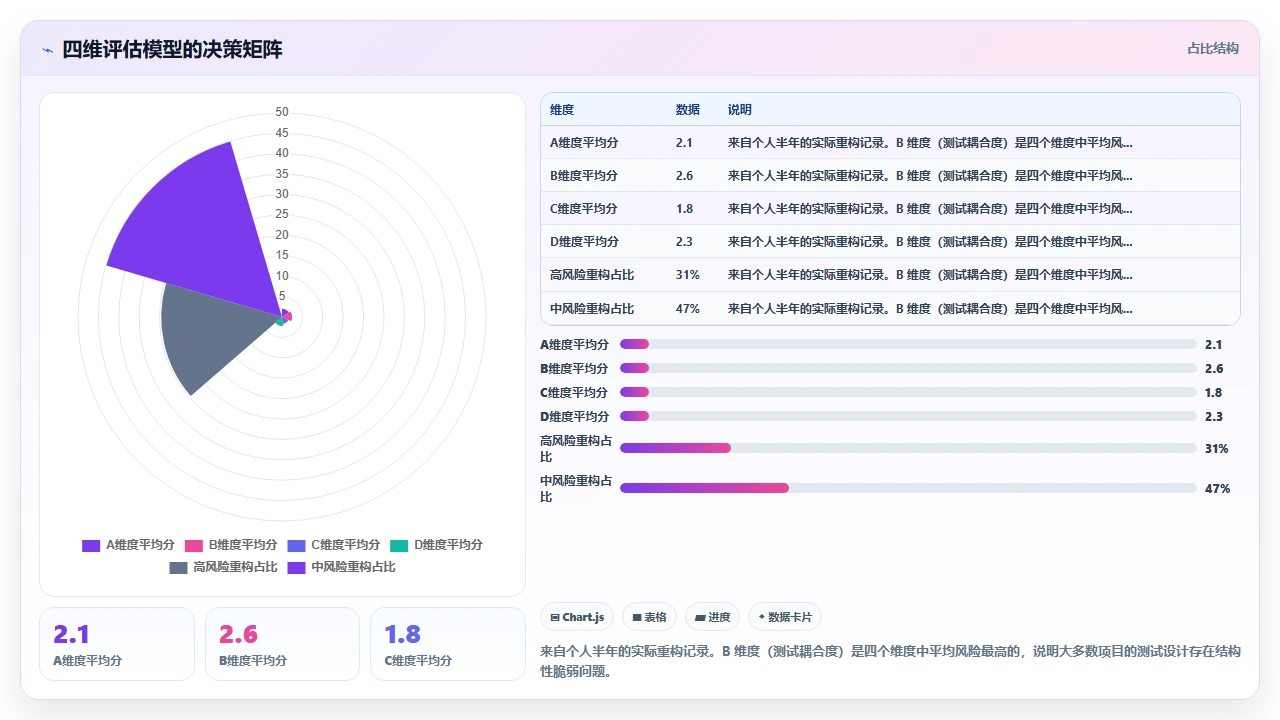1280x720 pixels.
Task: Click the 高风险重构占比 label left of its progress bar
Action: [x=575, y=448]
